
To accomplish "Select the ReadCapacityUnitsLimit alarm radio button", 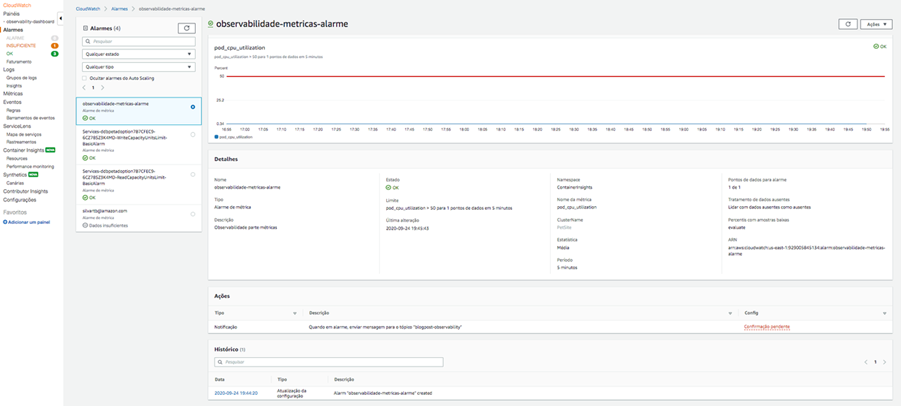I will [x=192, y=174].
